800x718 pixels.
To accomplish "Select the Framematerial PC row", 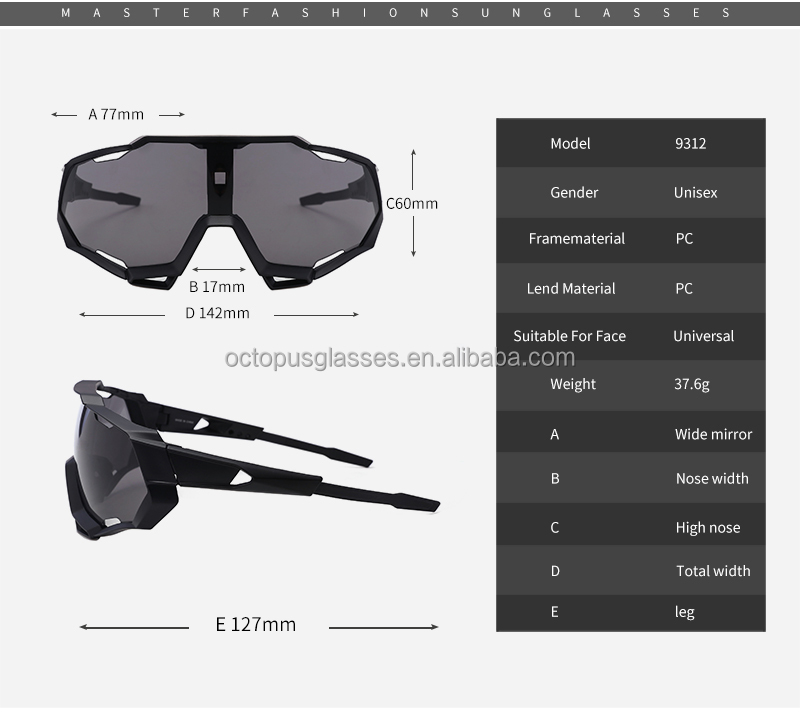I will (x=631, y=239).
